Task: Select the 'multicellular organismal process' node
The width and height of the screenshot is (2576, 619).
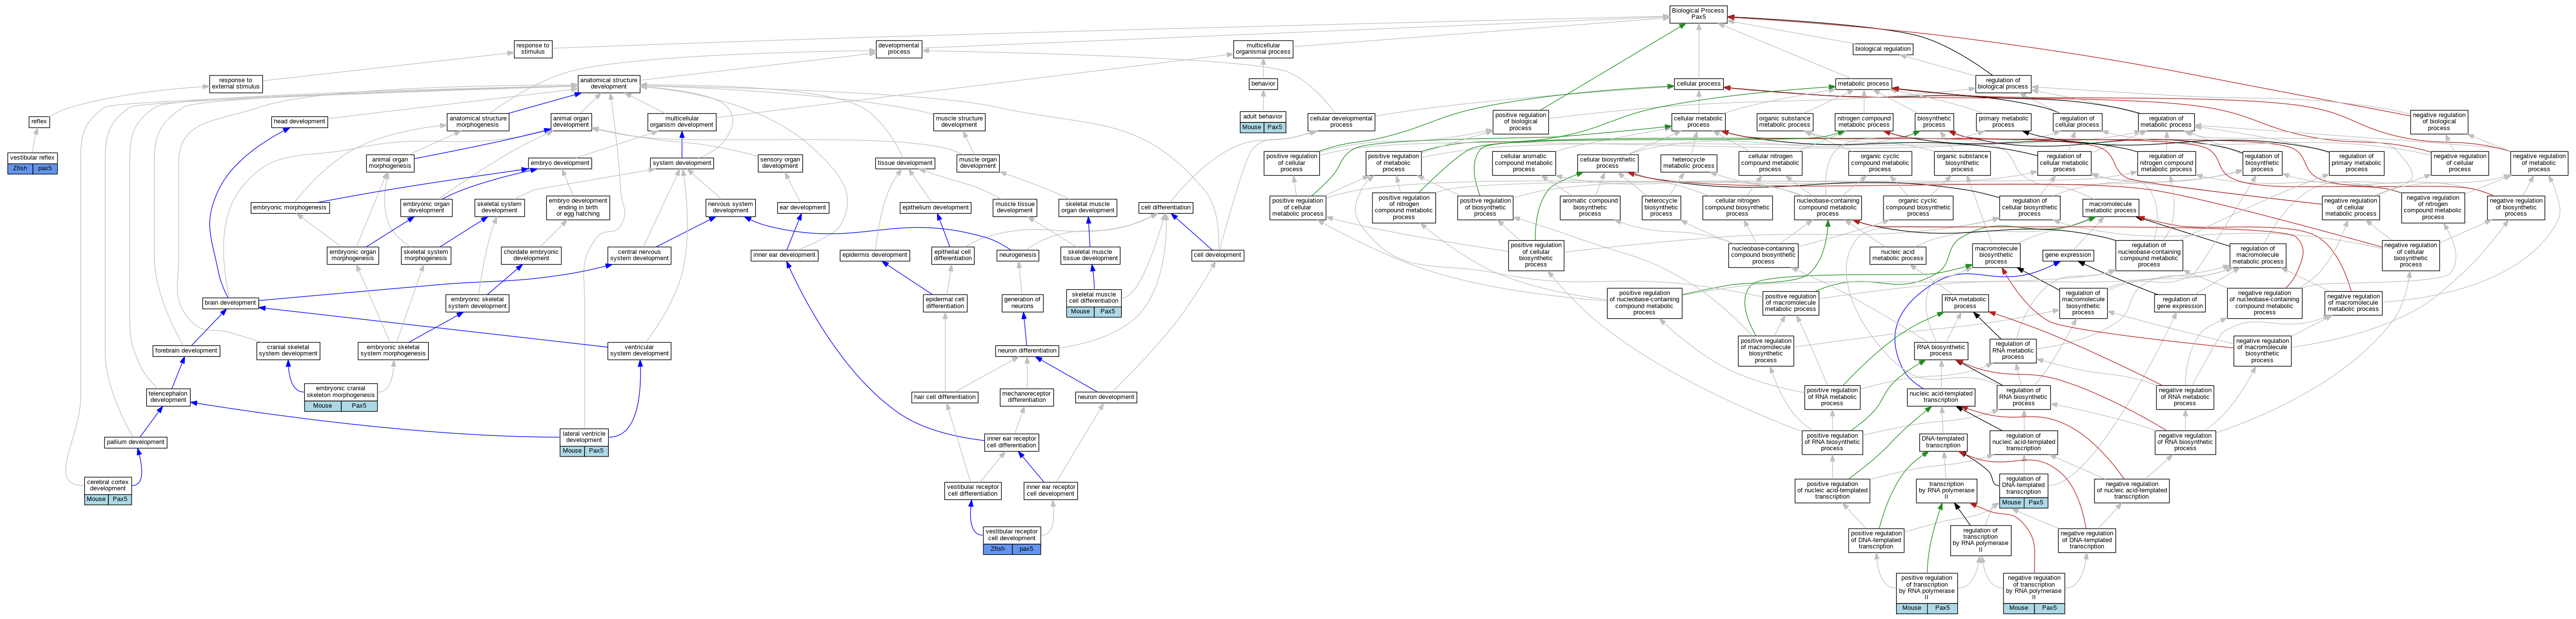Action: pyautogui.click(x=1263, y=48)
